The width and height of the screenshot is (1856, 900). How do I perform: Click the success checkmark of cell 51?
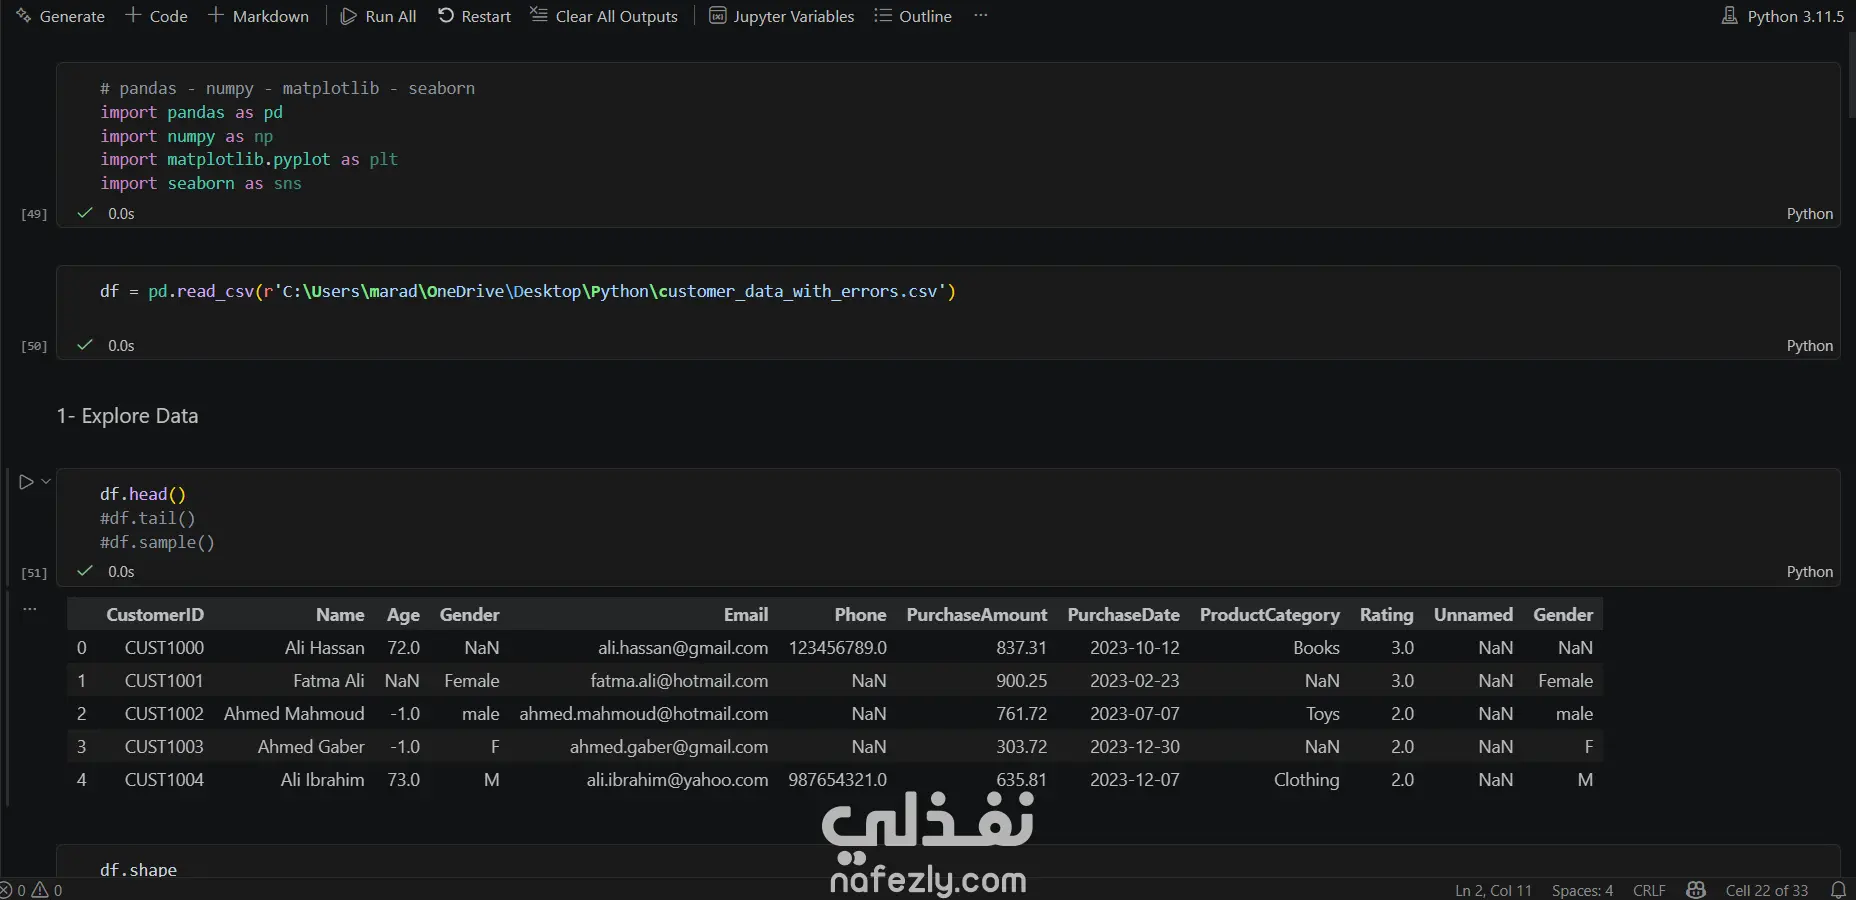tap(86, 571)
